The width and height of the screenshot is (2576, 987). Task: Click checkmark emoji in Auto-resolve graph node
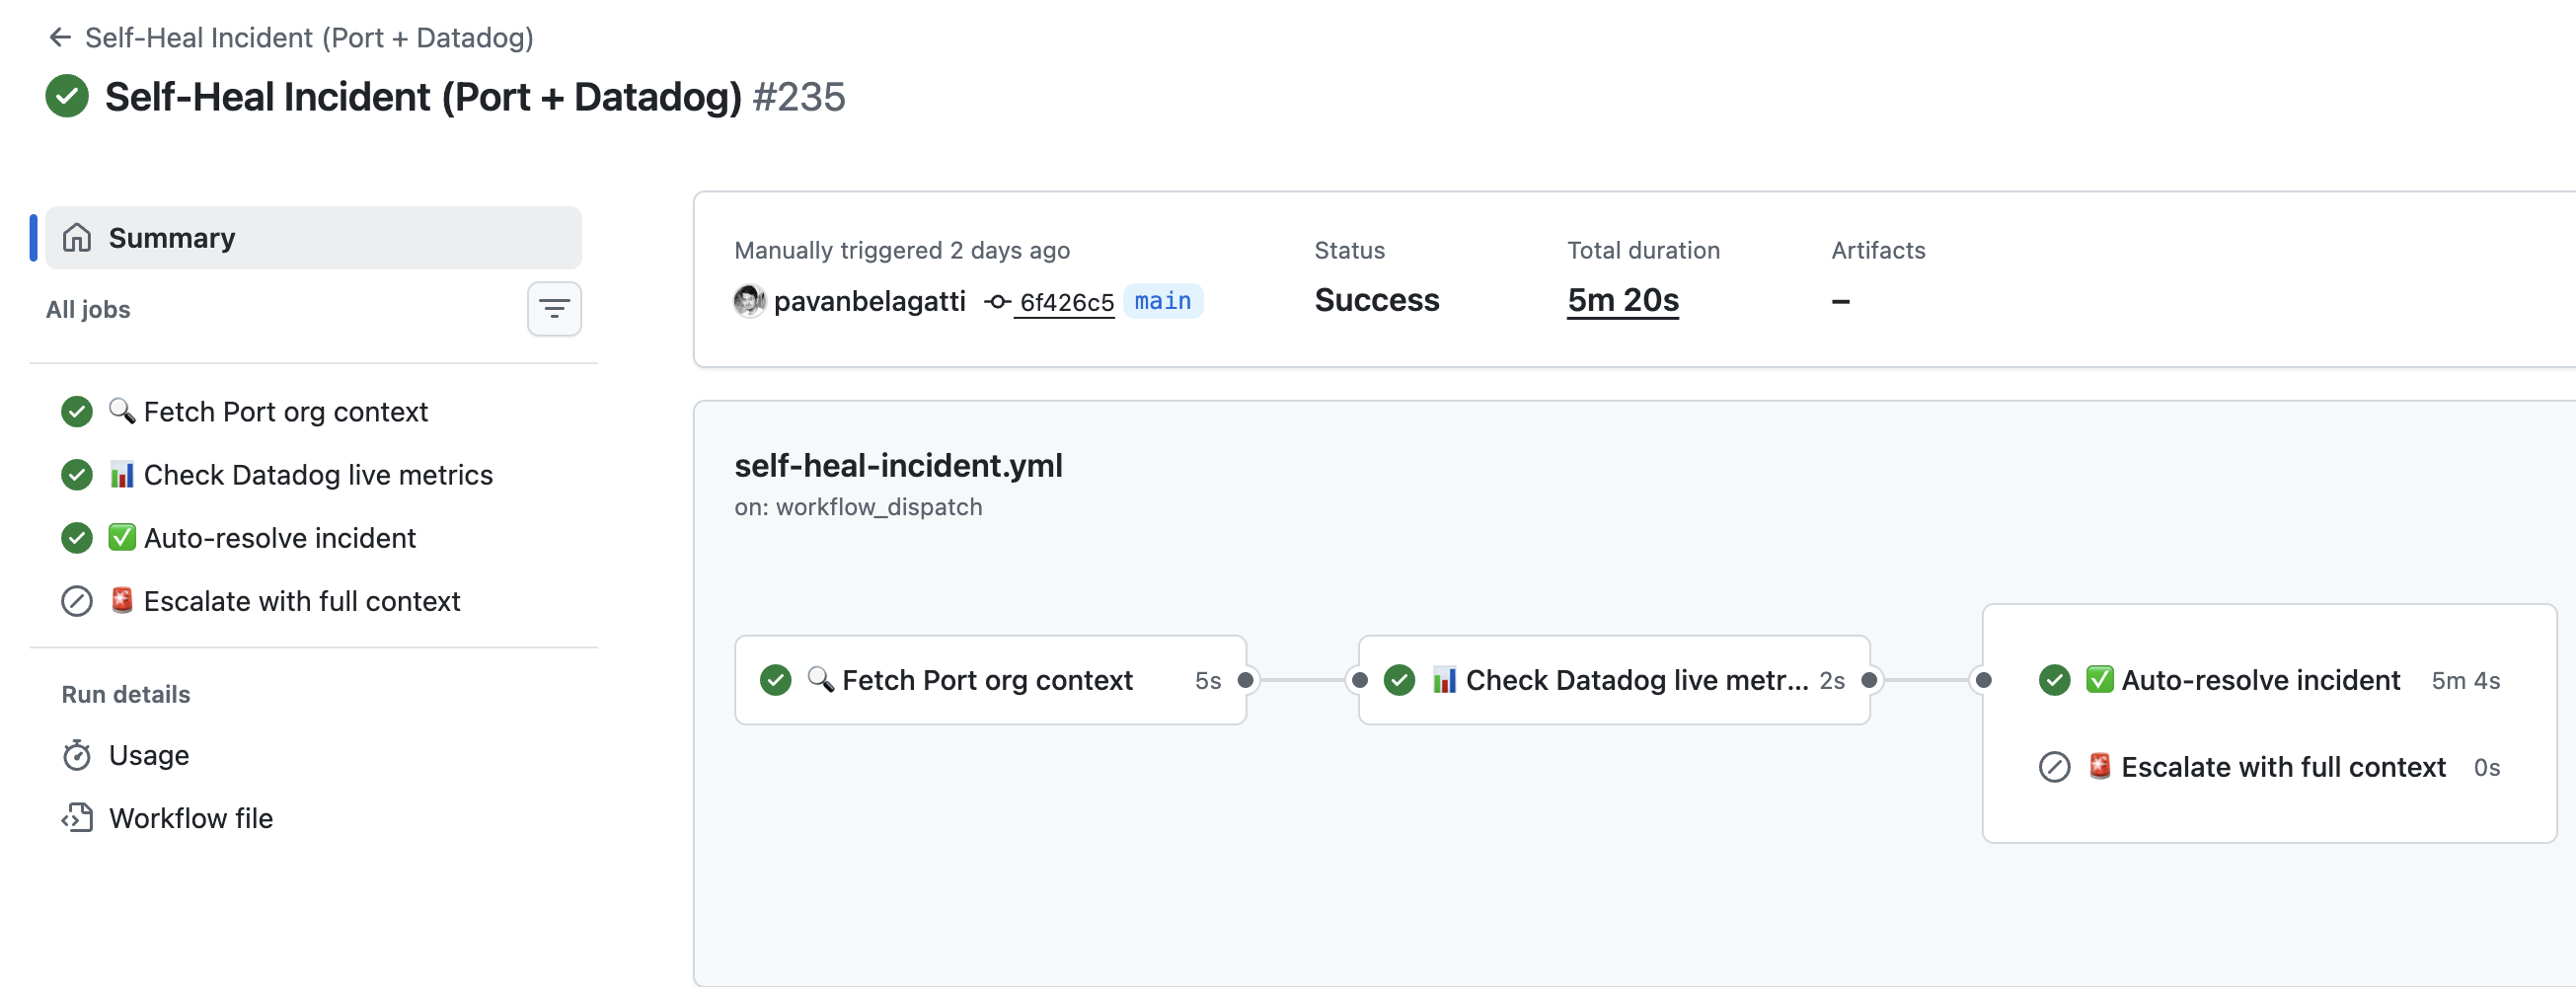tap(2100, 680)
